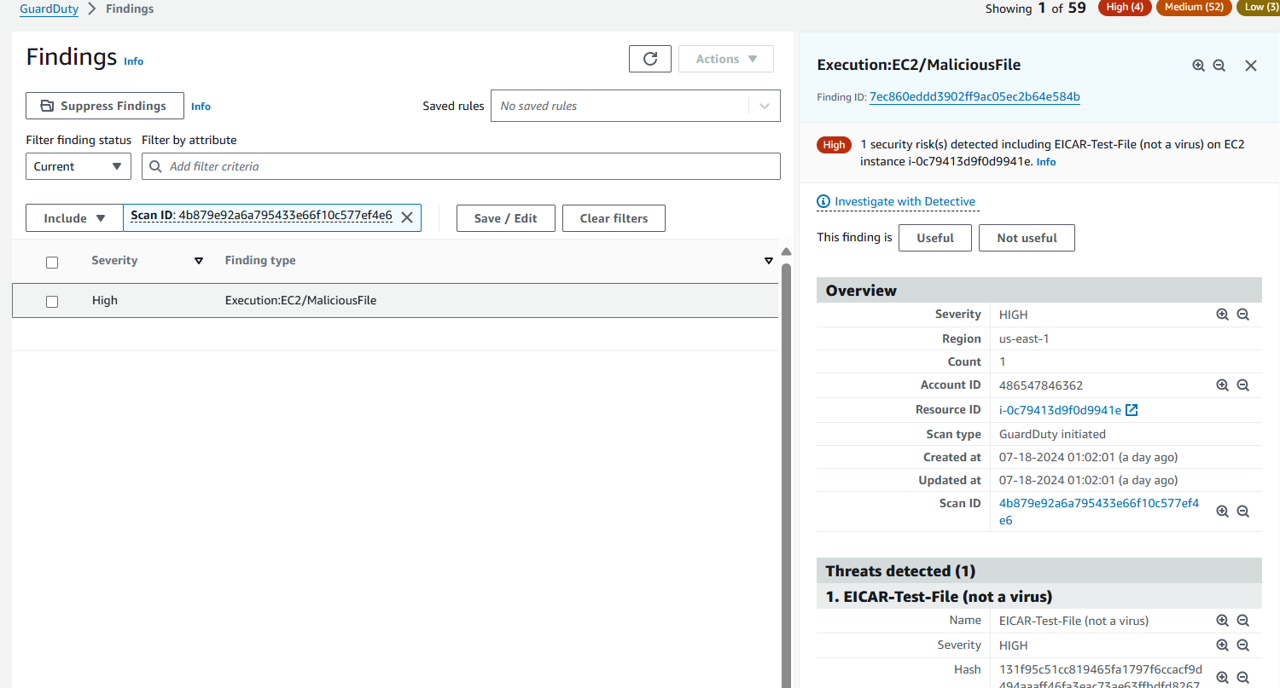Open the Include filter mode dropdown
Viewport: 1280px width, 688px height.
pyautogui.click(x=75, y=218)
